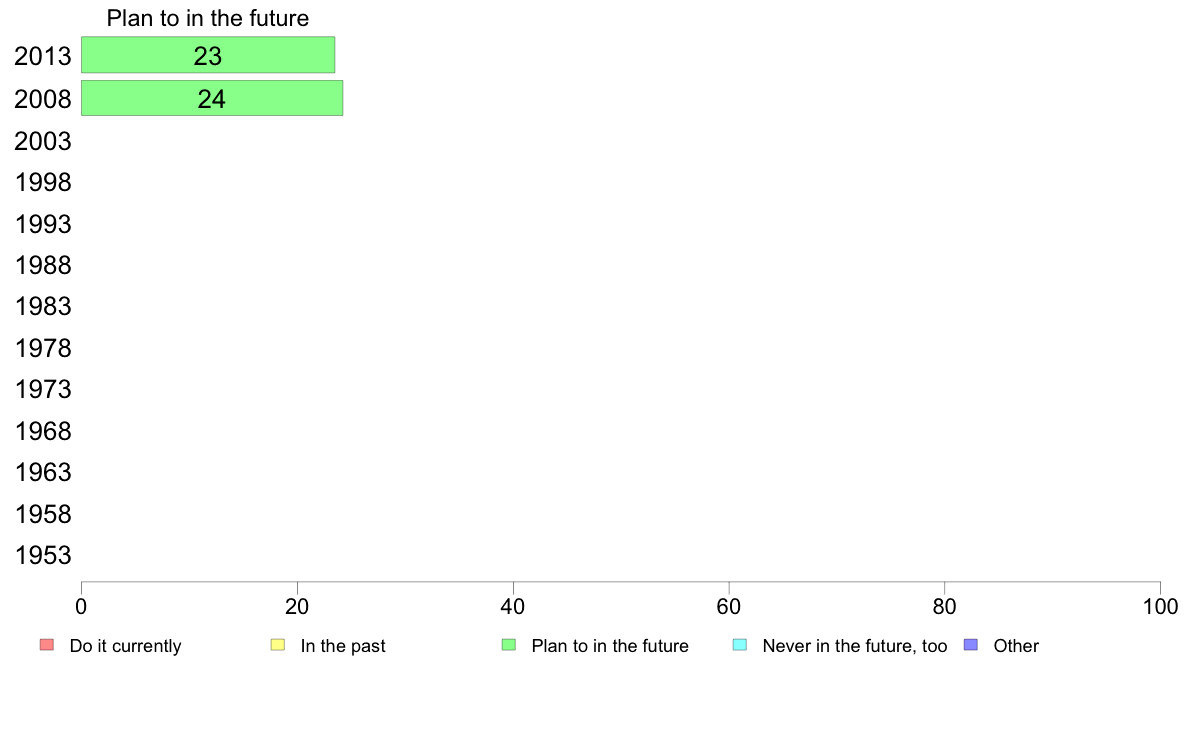Click the 1988 year axis label

tap(43, 265)
